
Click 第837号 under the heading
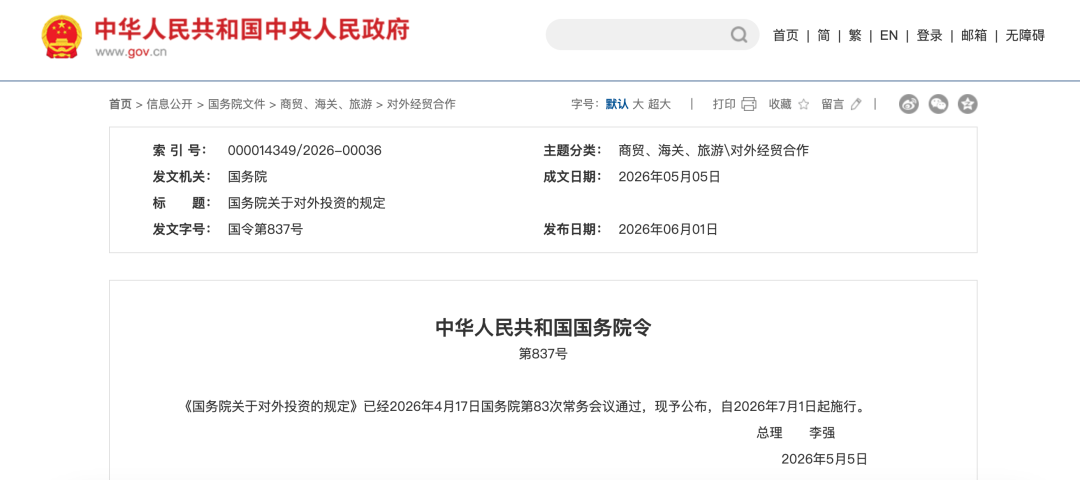point(543,355)
